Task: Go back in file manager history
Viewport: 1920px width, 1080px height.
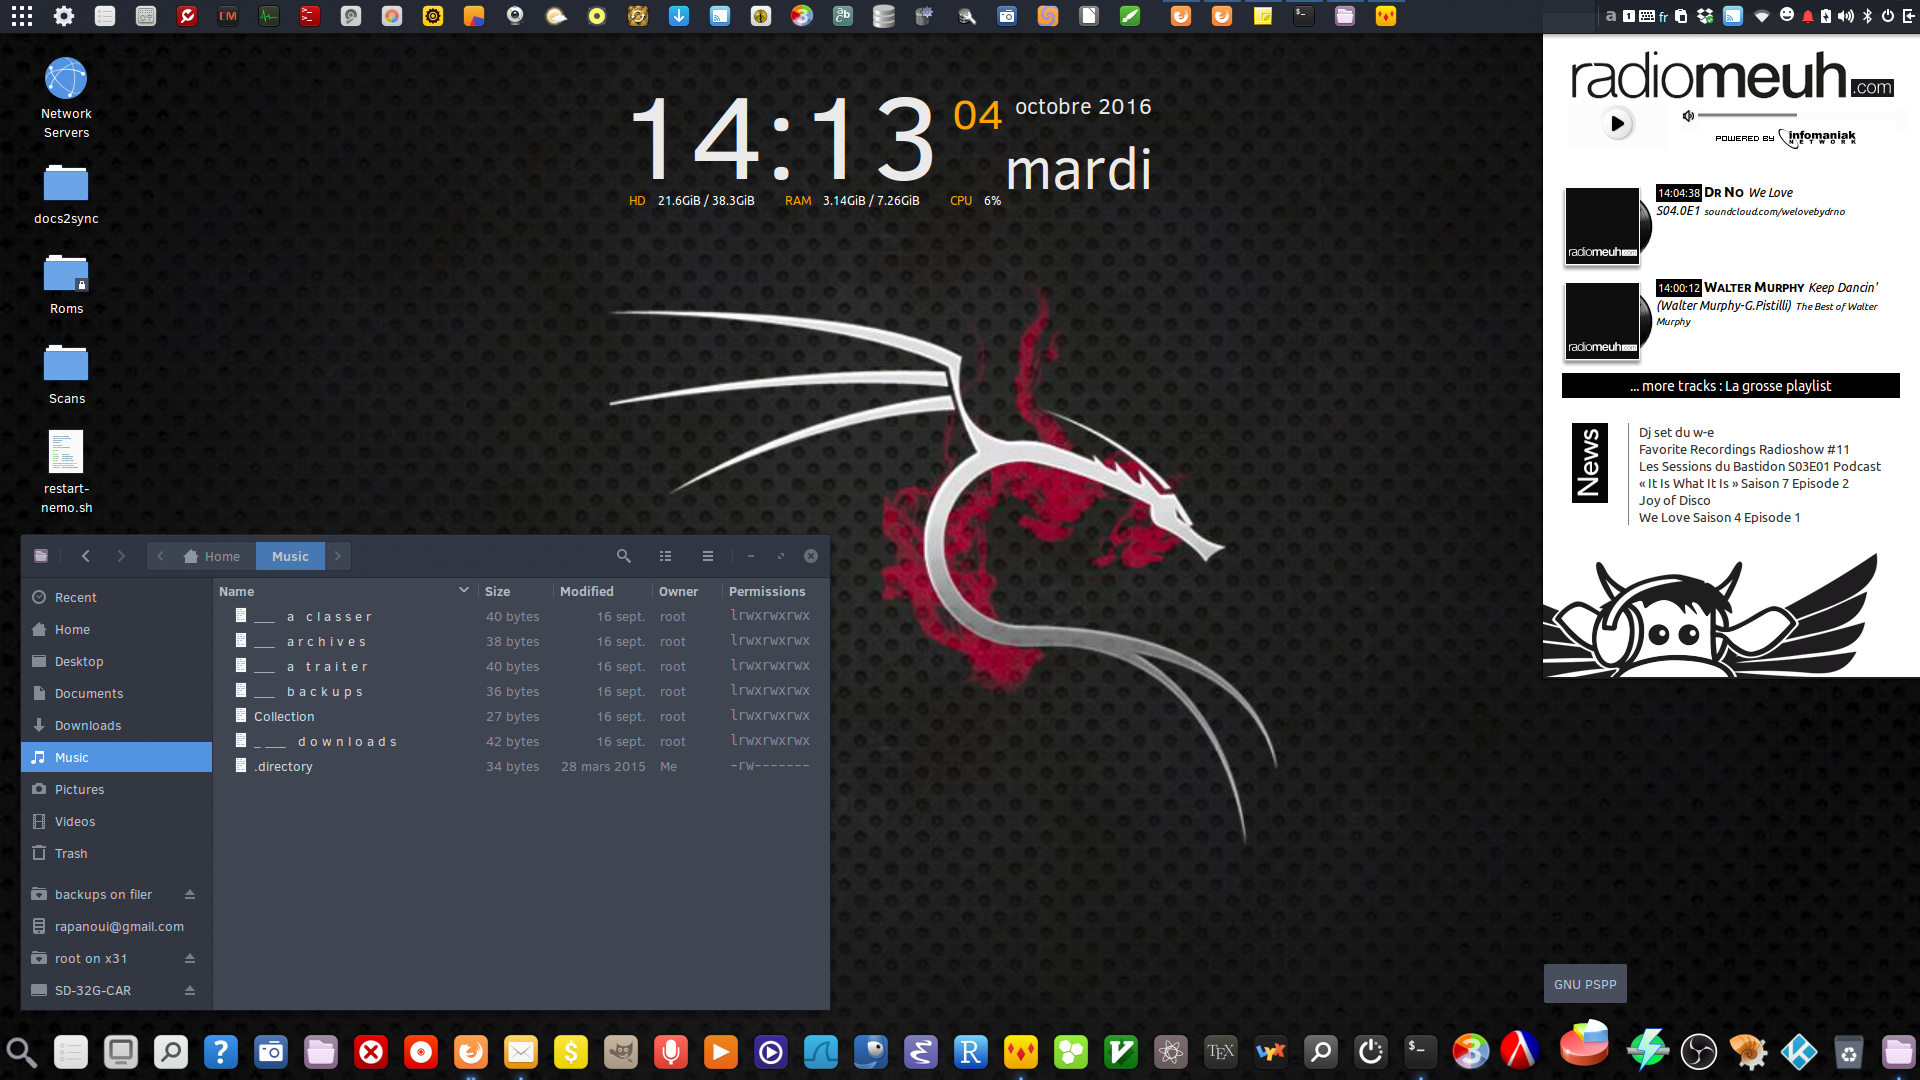Action: pyautogui.click(x=86, y=556)
